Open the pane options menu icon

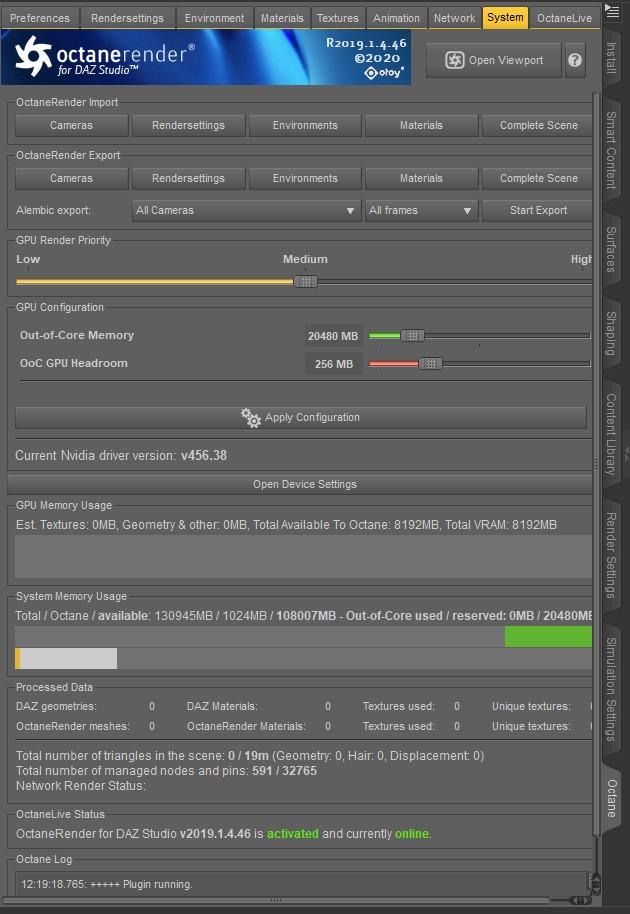click(x=612, y=11)
